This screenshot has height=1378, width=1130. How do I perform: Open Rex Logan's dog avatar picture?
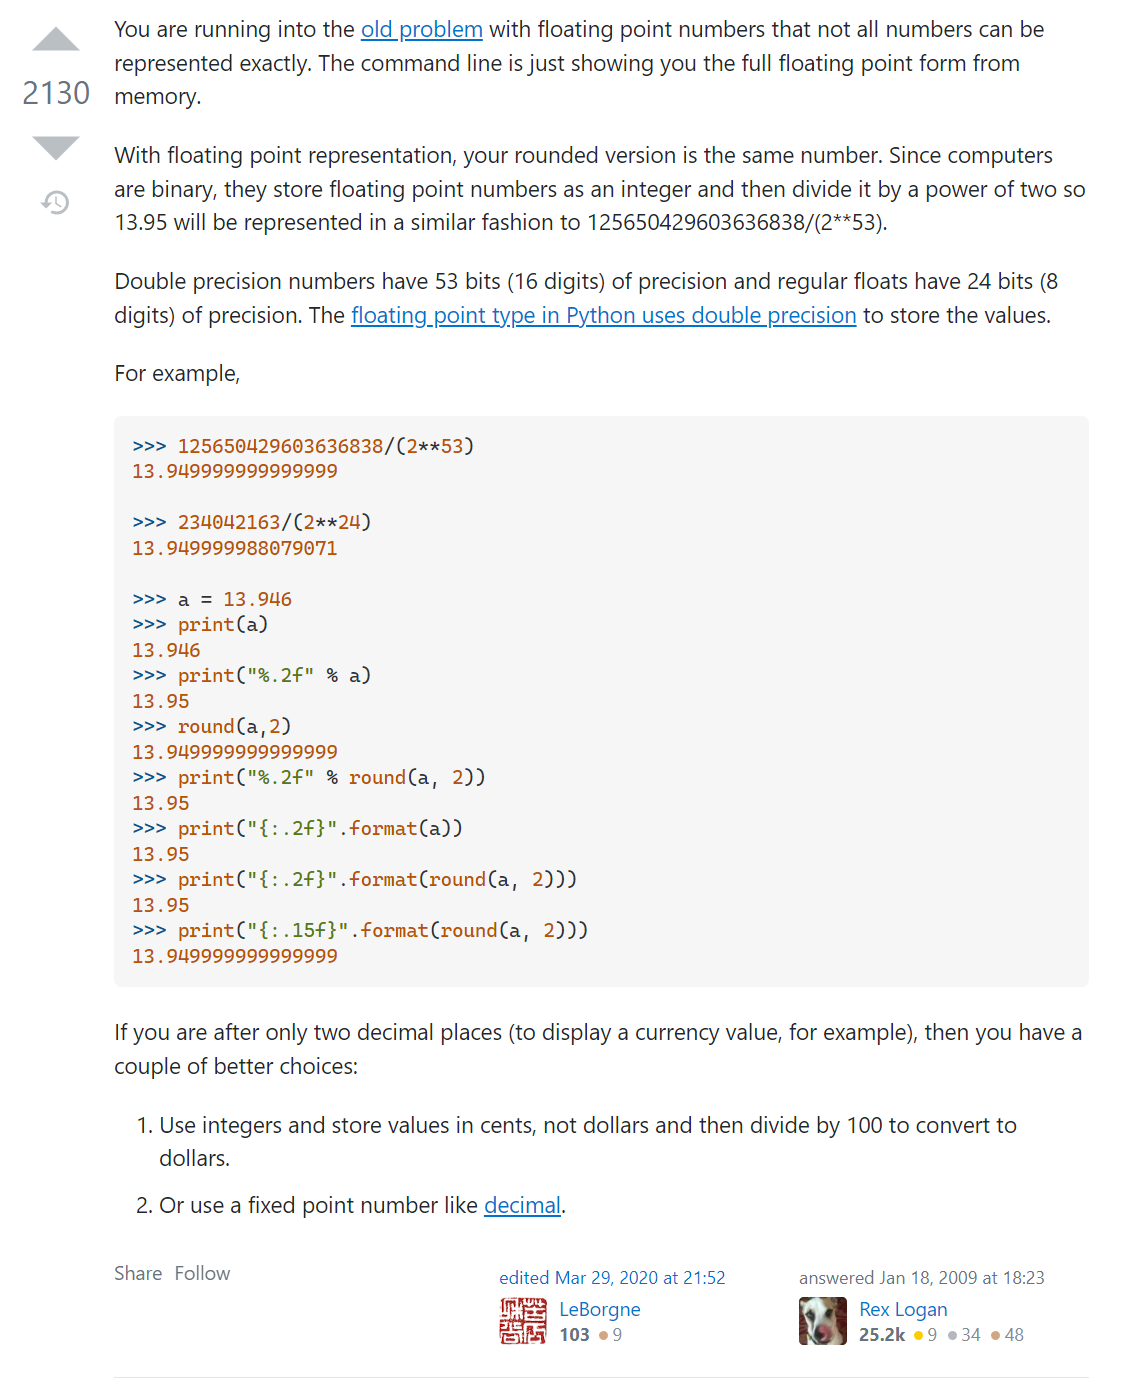click(x=823, y=1321)
